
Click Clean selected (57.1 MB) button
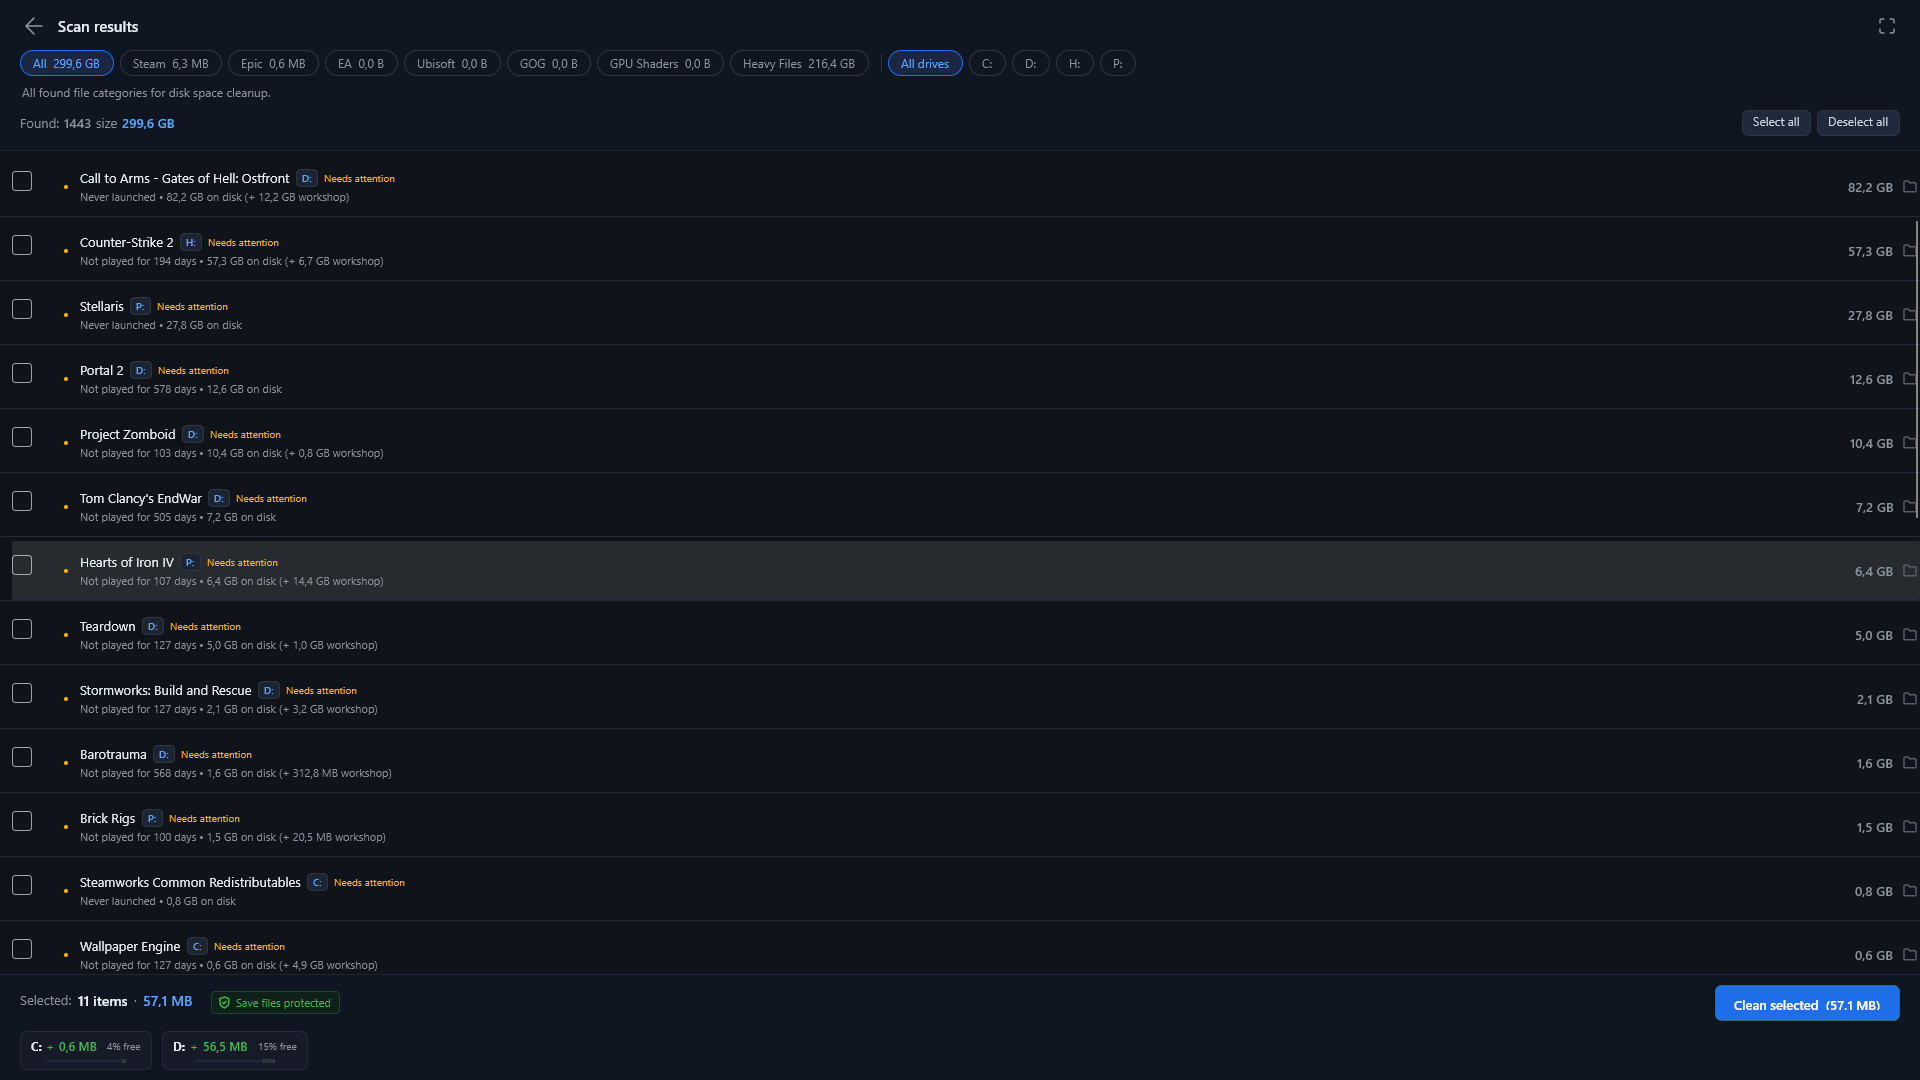[1807, 1004]
